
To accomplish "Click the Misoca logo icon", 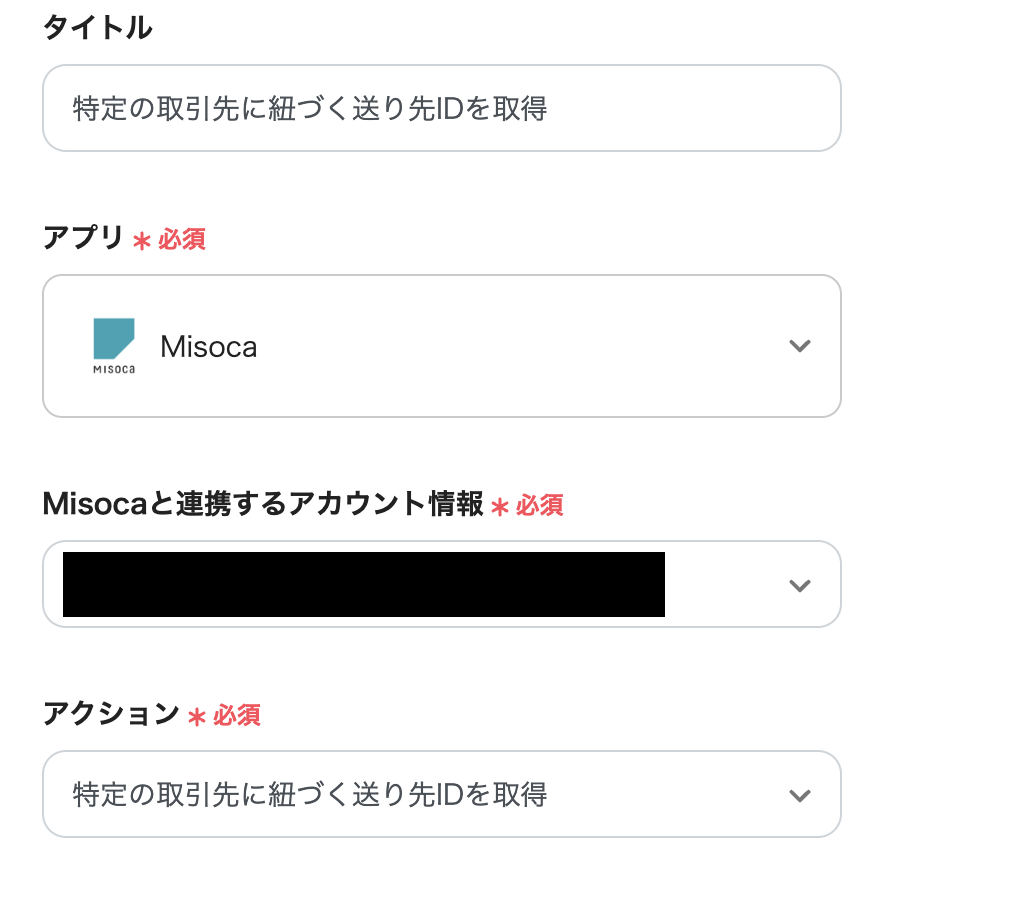I will [113, 345].
